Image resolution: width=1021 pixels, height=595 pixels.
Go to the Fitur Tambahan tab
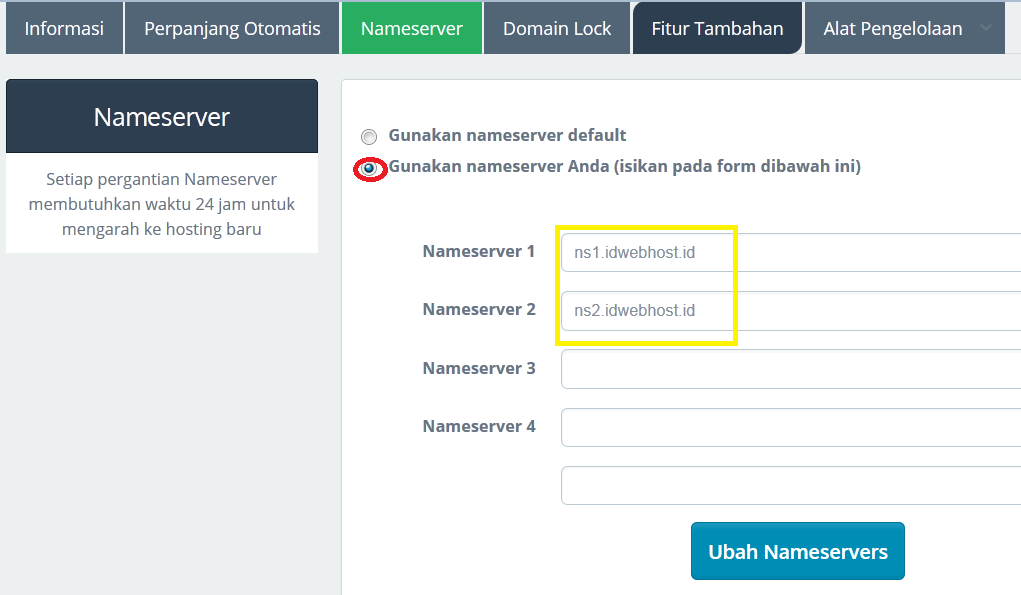coord(717,29)
